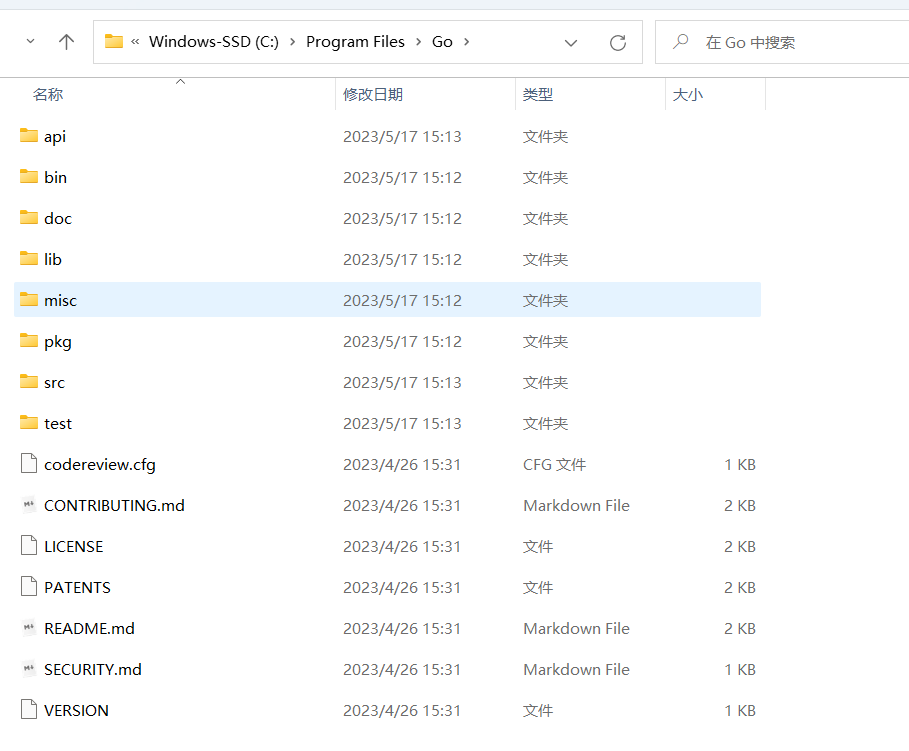Viewport: 909px width, 751px height.
Task: Click README.md markdown icon
Action: tap(29, 627)
